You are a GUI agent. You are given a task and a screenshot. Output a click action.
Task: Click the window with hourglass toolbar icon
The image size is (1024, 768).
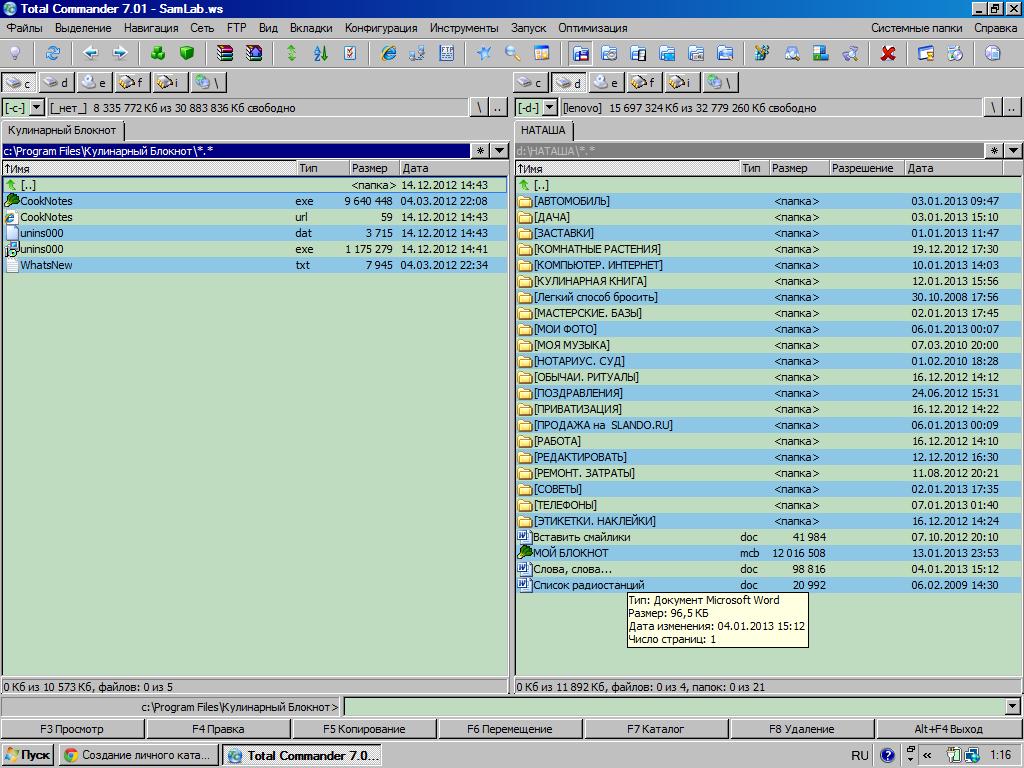pos(926,54)
